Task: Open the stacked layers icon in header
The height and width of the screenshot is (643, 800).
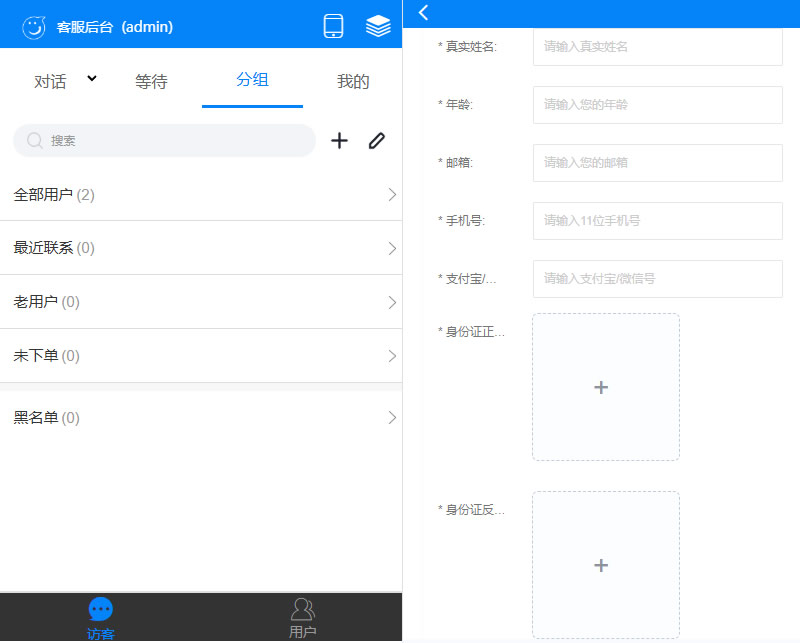Action: click(378, 27)
